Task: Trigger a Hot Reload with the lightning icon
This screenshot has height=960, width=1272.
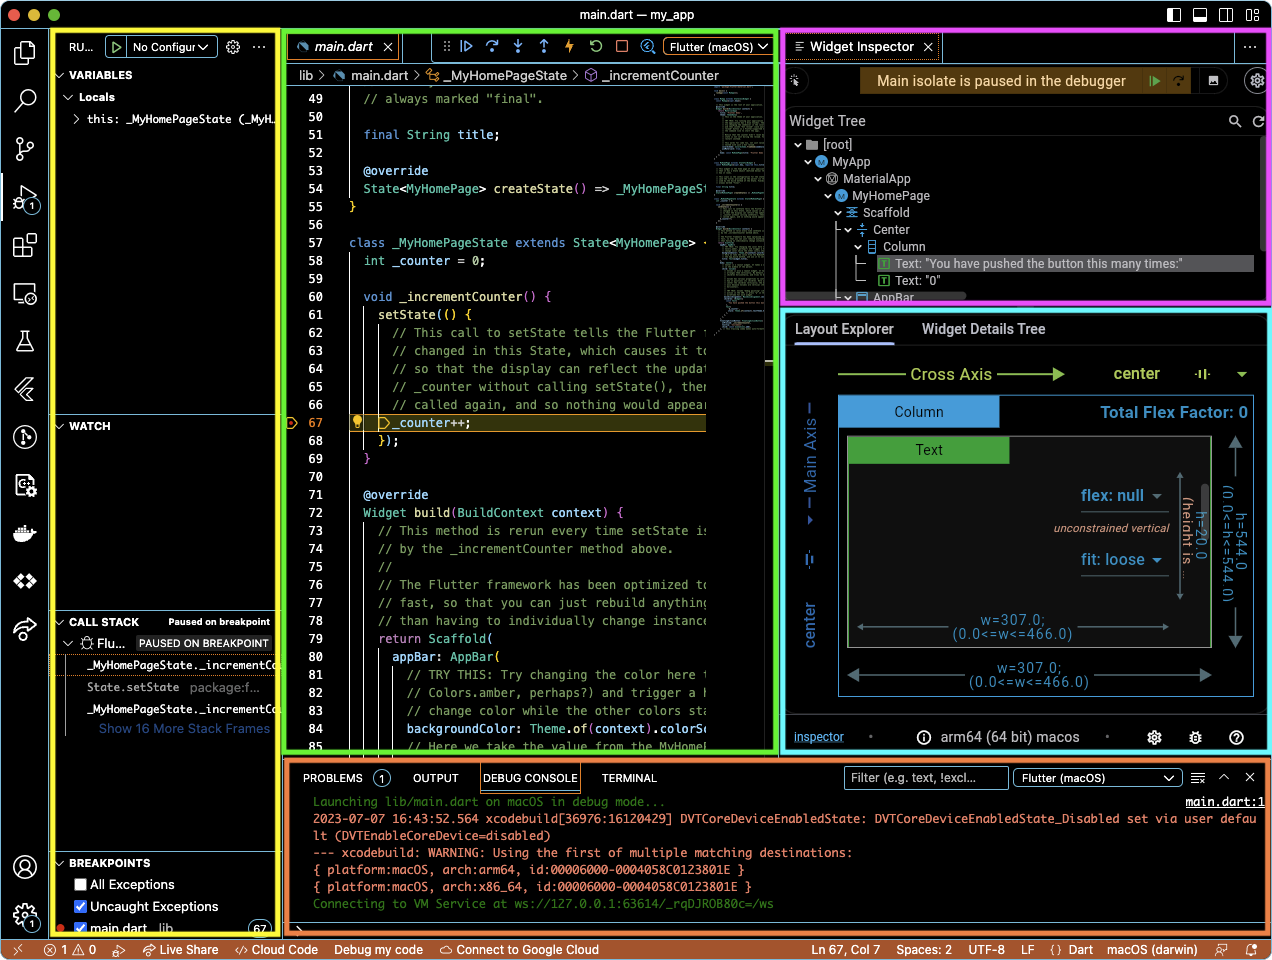Action: (x=567, y=45)
